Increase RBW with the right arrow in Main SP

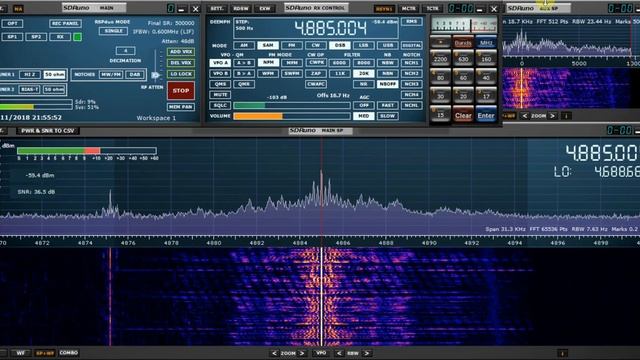tap(367, 353)
